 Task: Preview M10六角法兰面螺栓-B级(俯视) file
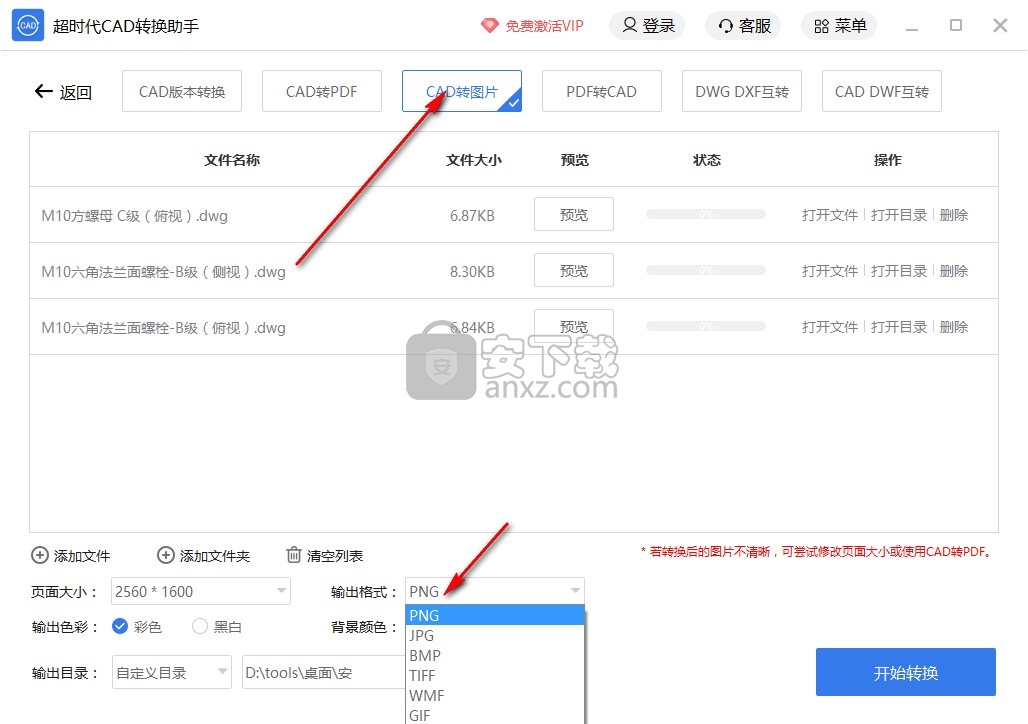[574, 326]
